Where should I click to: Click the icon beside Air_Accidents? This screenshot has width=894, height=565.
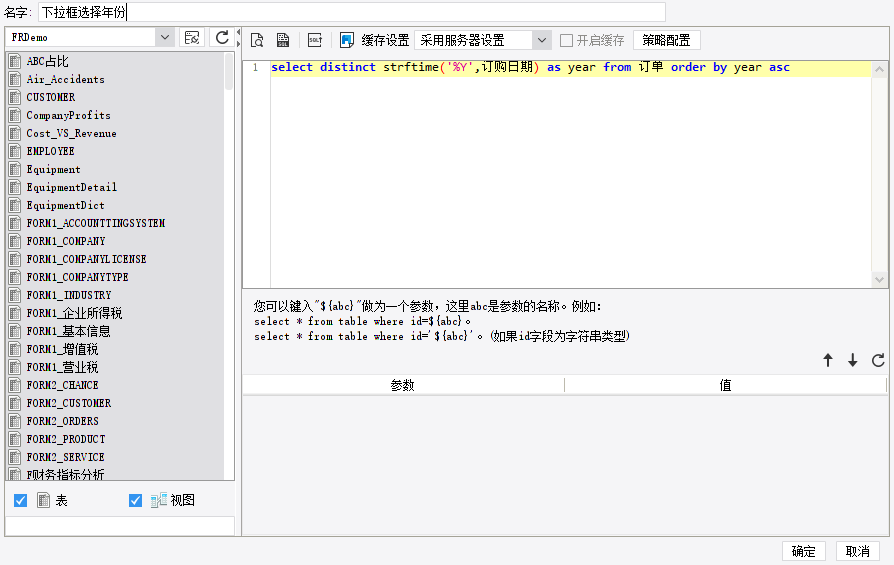tap(15, 79)
